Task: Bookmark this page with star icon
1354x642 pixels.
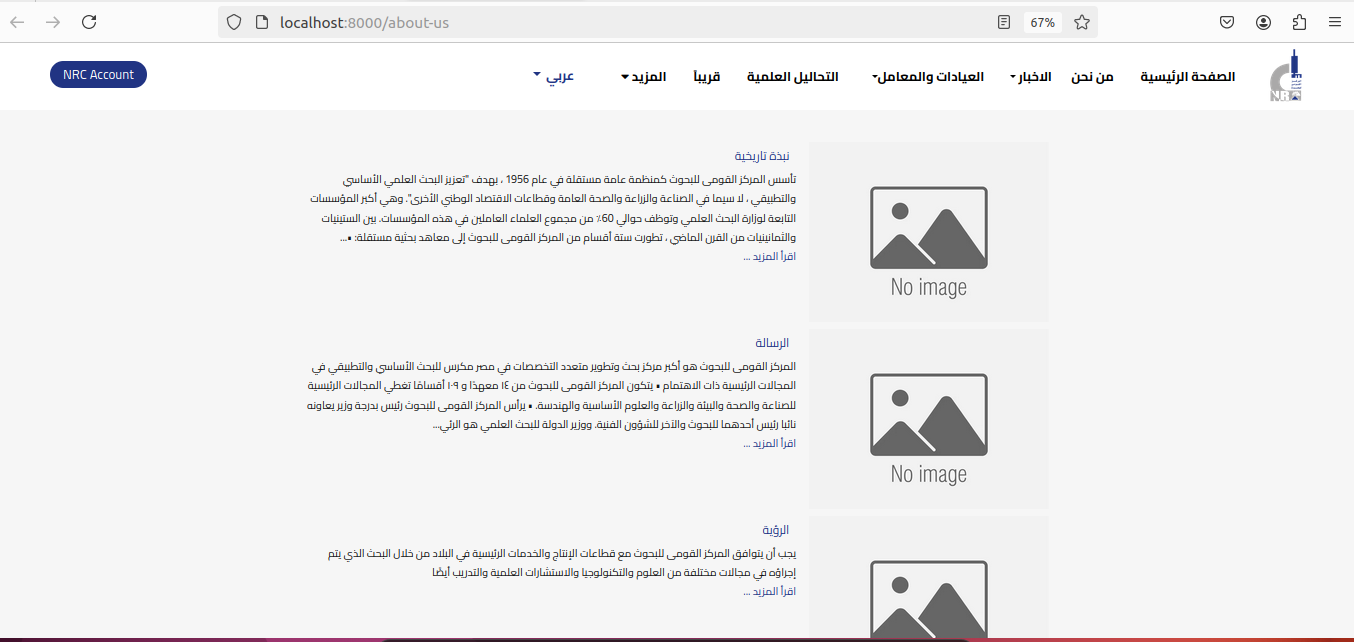Action: coord(1081,22)
